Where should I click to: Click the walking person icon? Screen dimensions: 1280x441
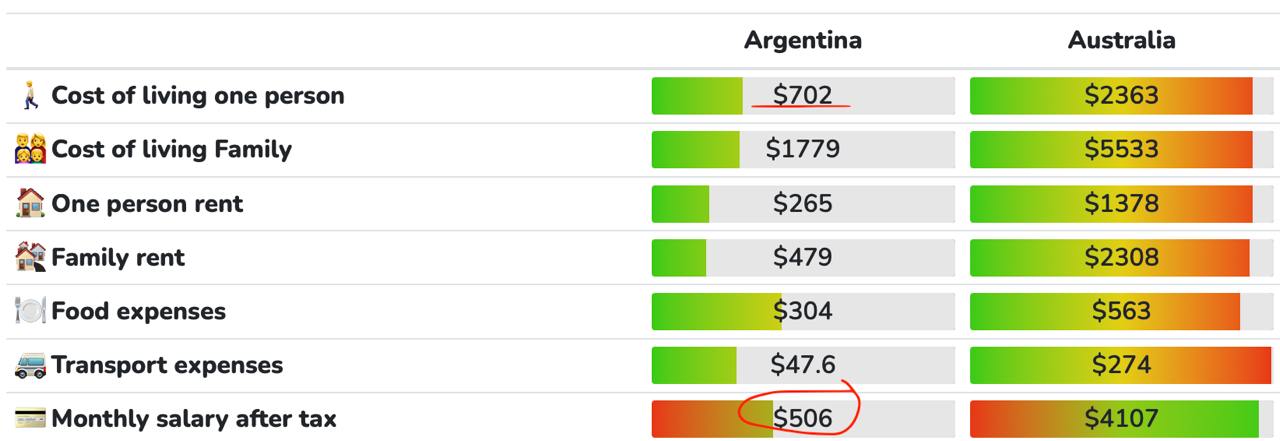[x=30, y=96]
